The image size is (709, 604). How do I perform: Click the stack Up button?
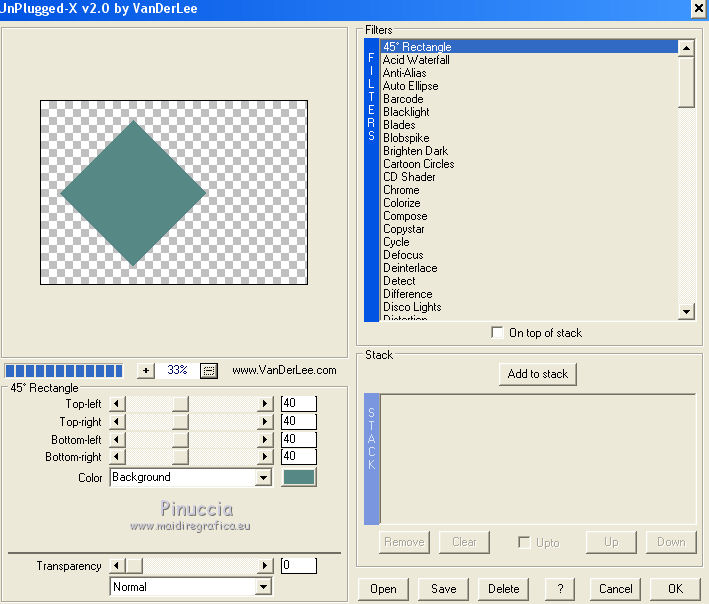pyautogui.click(x=611, y=542)
